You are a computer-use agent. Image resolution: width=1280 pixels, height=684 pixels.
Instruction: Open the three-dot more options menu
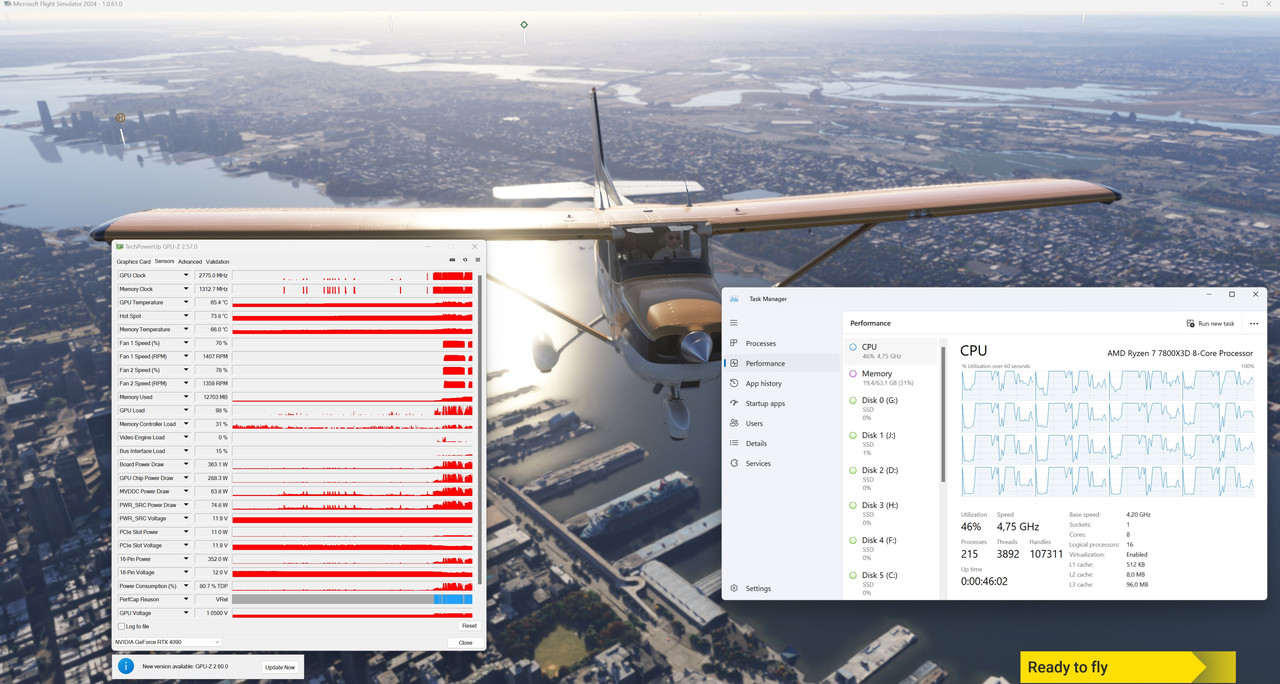pyautogui.click(x=1254, y=324)
